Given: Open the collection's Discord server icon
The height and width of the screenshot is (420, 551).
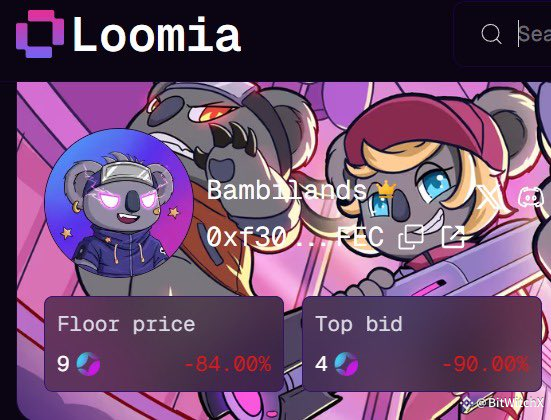Looking at the screenshot, I should [x=531, y=197].
